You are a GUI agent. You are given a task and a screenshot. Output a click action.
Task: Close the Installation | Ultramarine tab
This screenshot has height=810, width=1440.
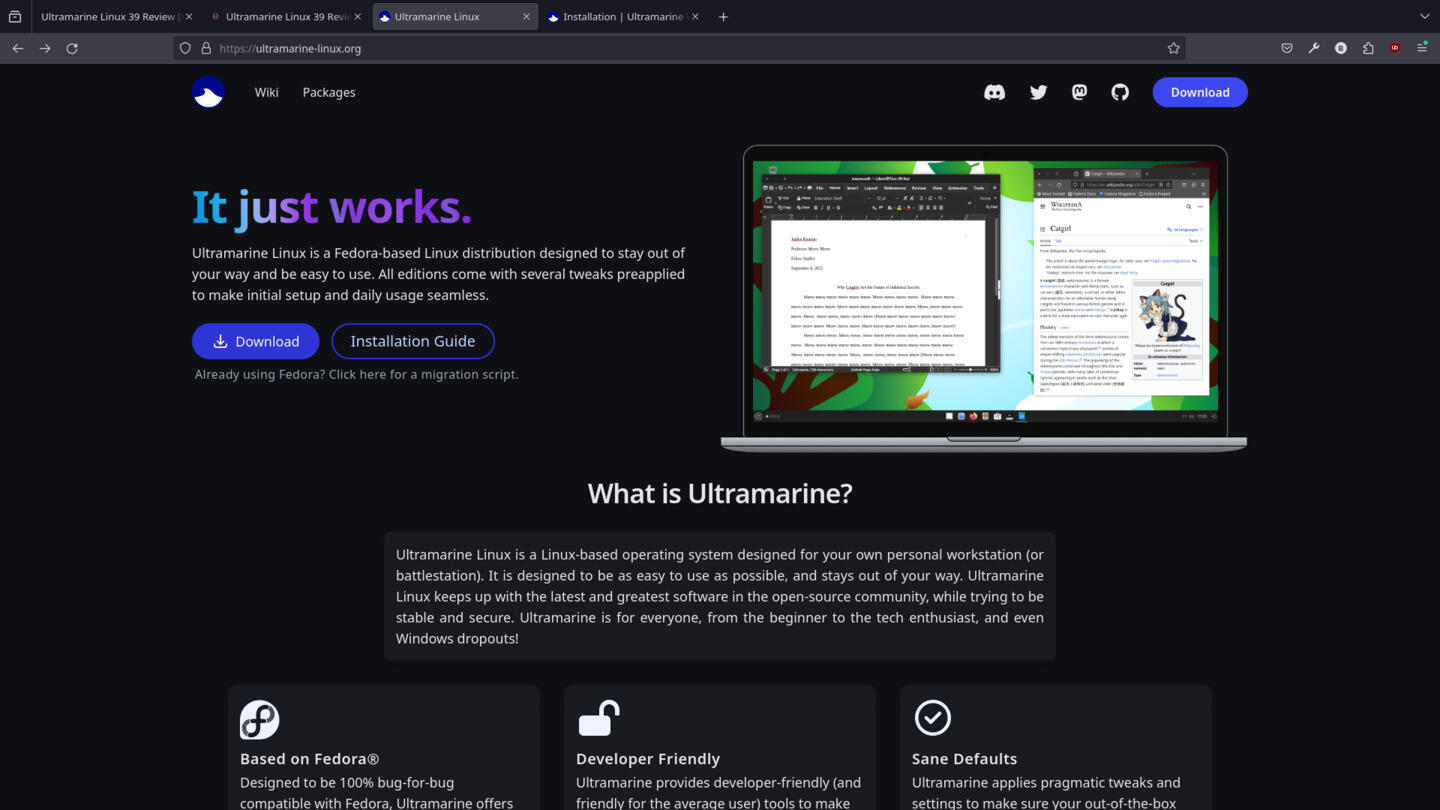[x=695, y=17]
